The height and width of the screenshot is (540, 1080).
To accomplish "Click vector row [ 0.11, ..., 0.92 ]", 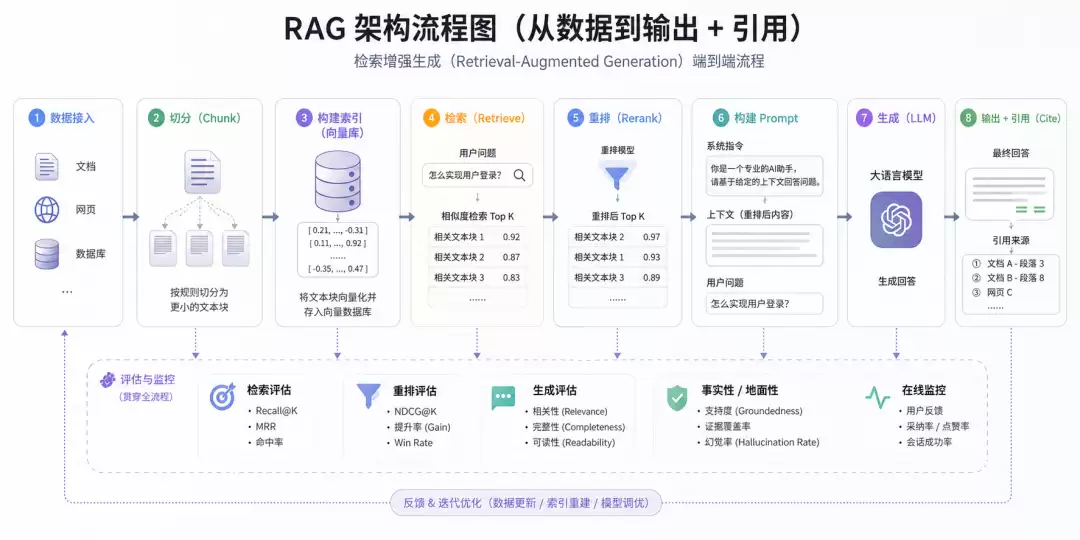I will 338,243.
